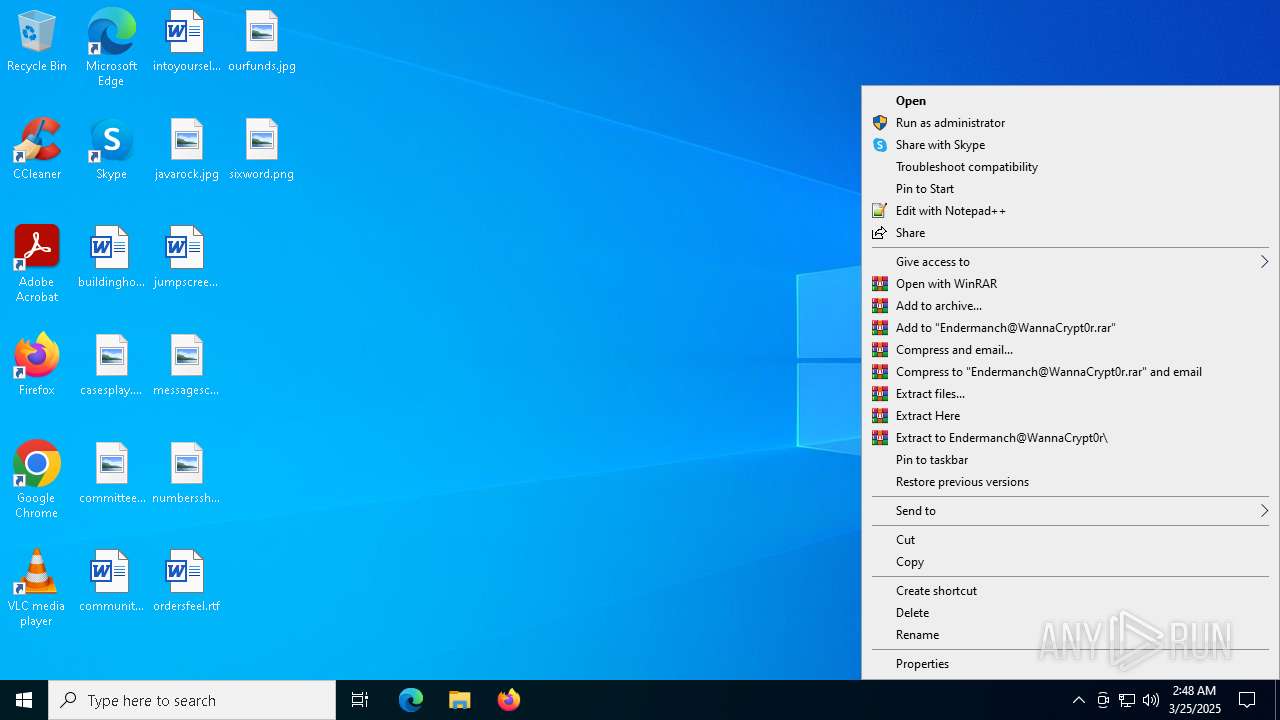
Task: Open VLC media player shortcut
Action: [37, 588]
